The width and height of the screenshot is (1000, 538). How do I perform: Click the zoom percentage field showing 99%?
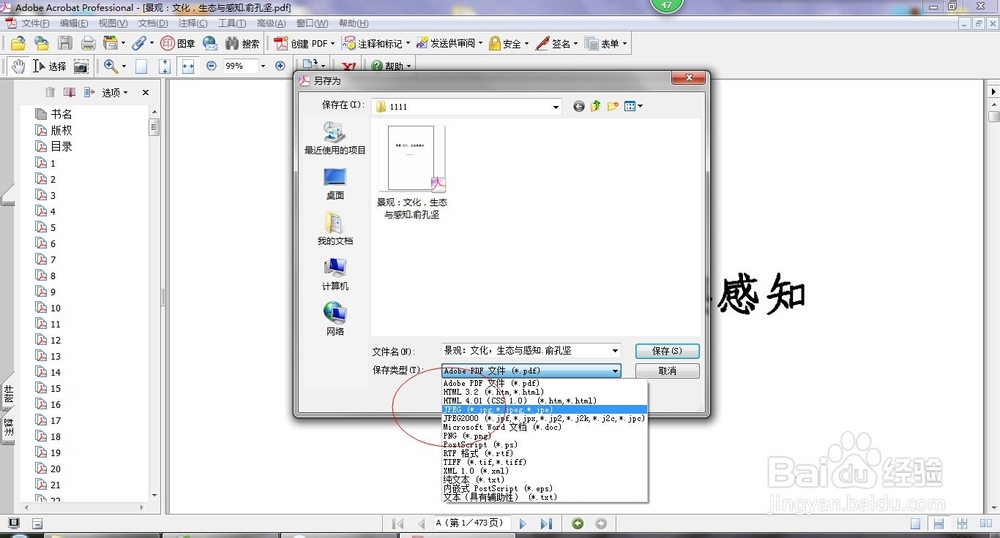[241, 66]
